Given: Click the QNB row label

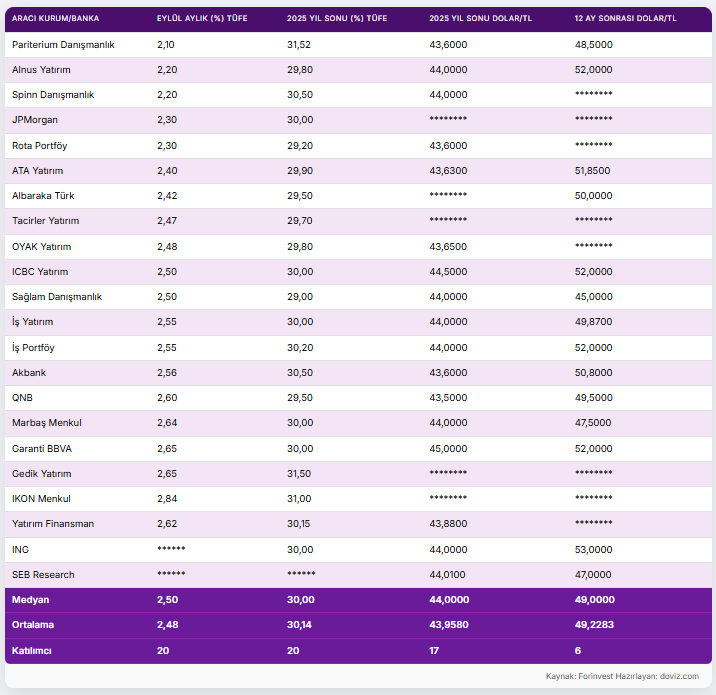Looking at the screenshot, I should tap(22, 398).
